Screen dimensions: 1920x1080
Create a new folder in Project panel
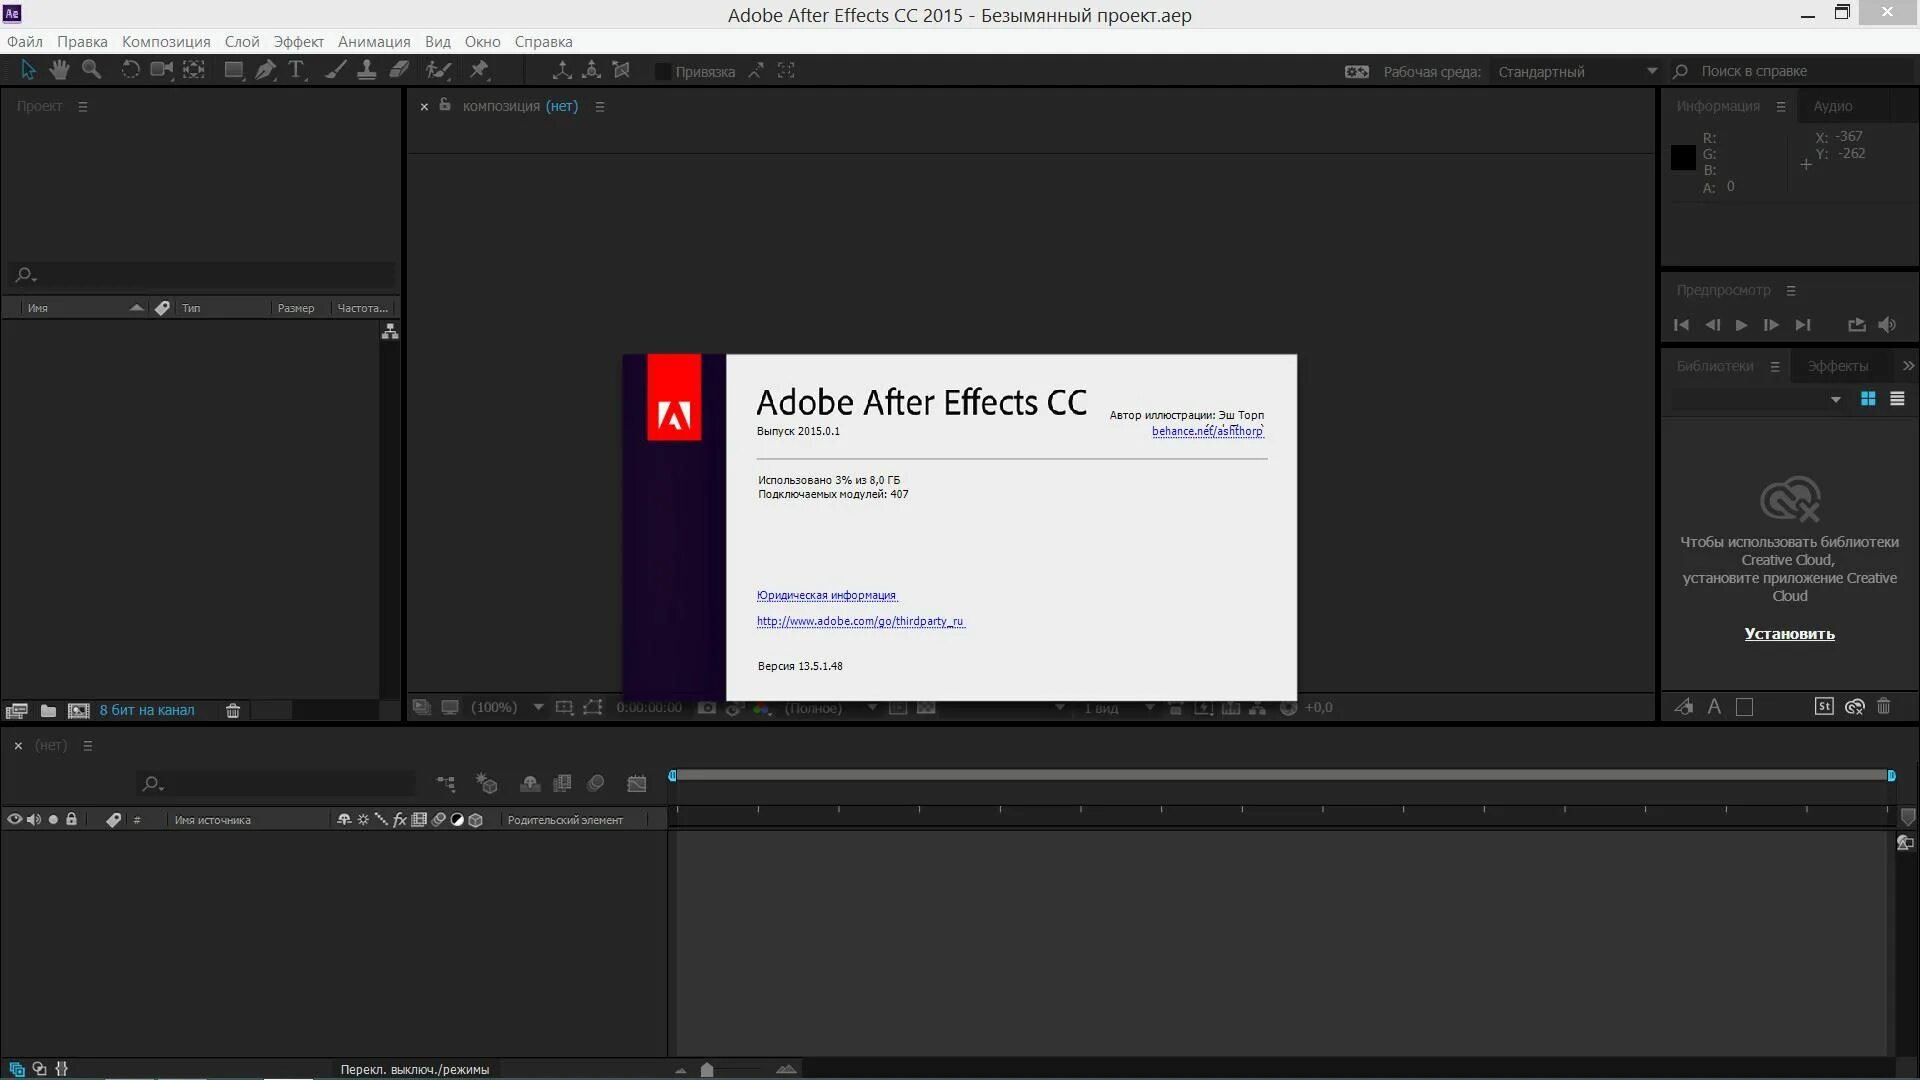pos(48,710)
